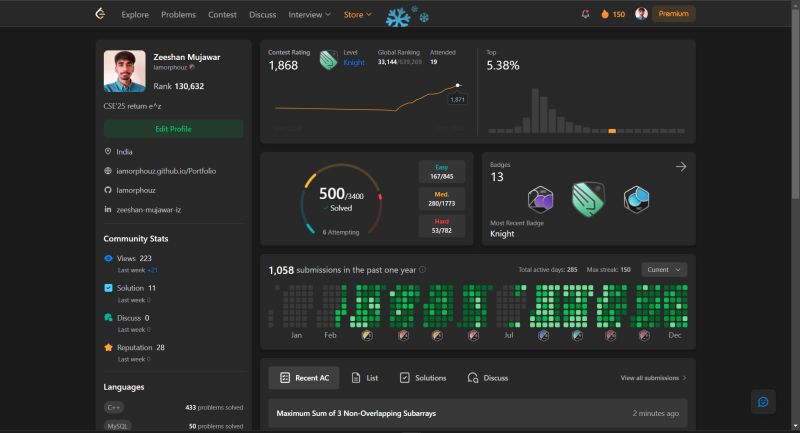Click the GitHub icon beside Iamorphouz
Screen dimensions: 800x433
tap(108, 190)
